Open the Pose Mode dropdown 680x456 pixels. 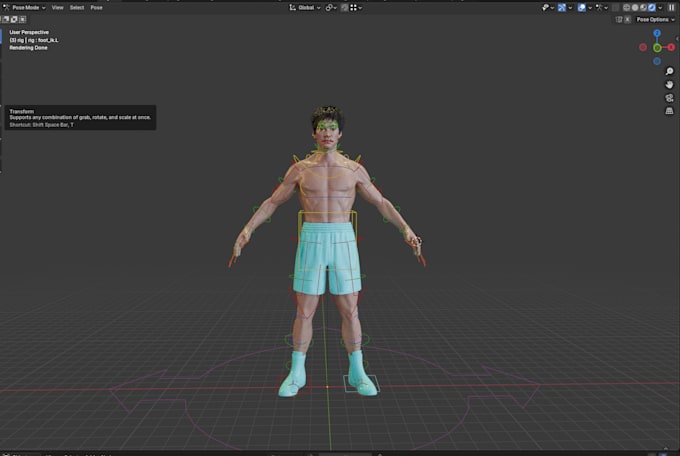point(25,7)
